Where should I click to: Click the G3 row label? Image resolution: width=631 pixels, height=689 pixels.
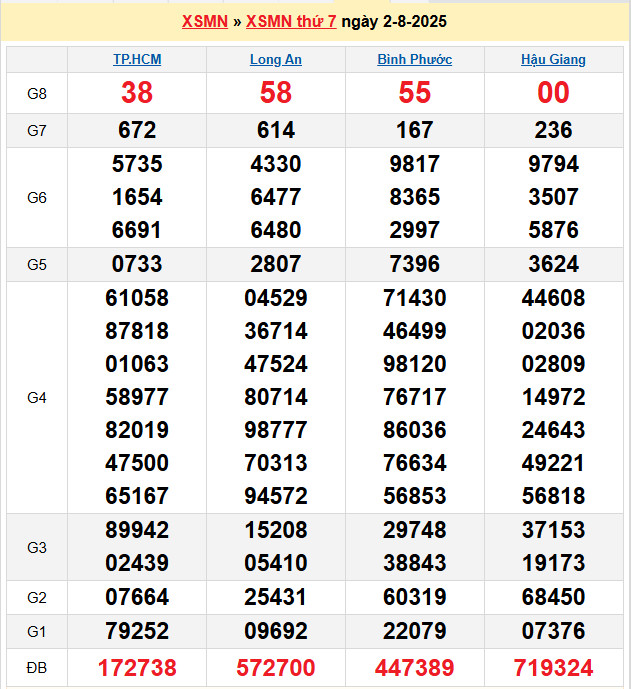tap(37, 548)
